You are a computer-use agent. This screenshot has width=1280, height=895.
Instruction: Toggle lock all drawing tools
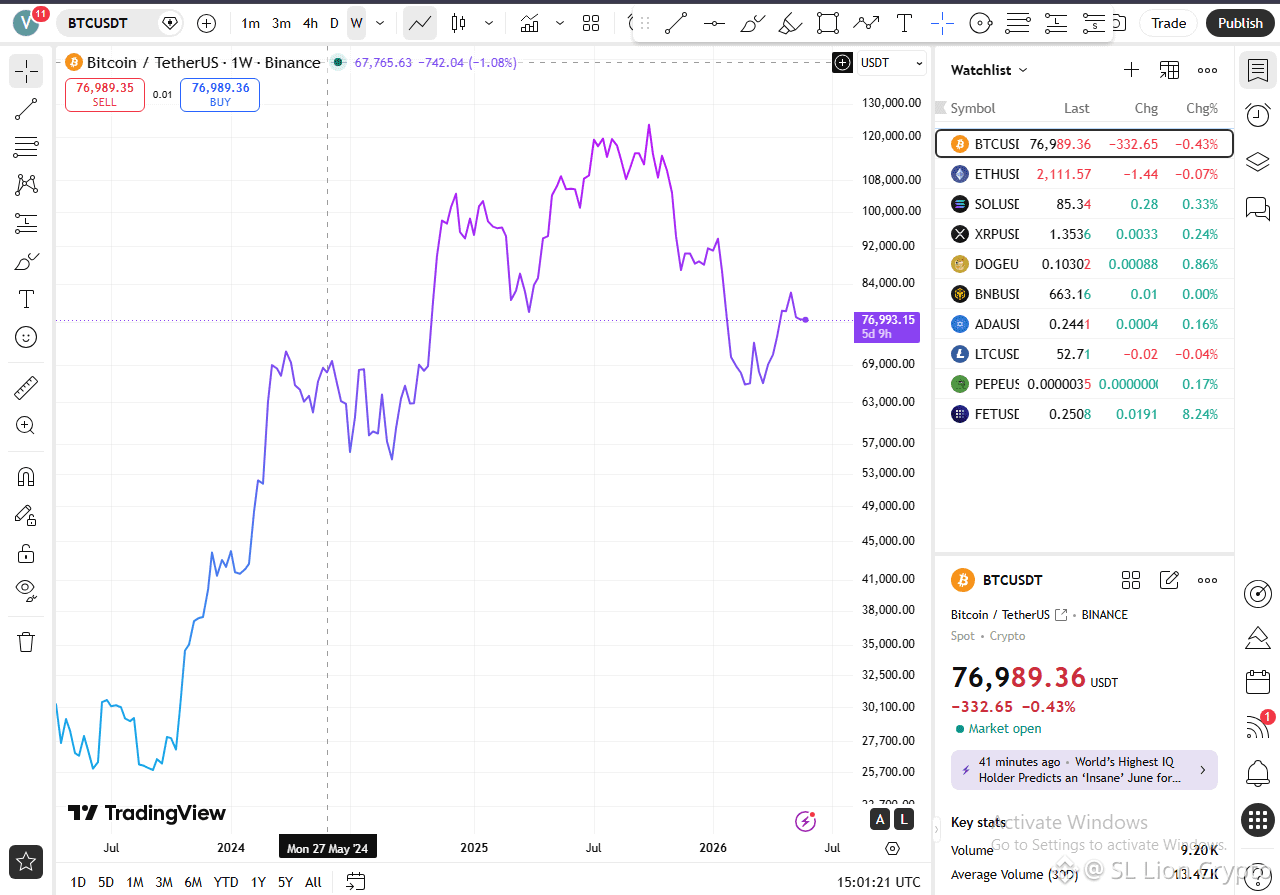[x=26, y=553]
